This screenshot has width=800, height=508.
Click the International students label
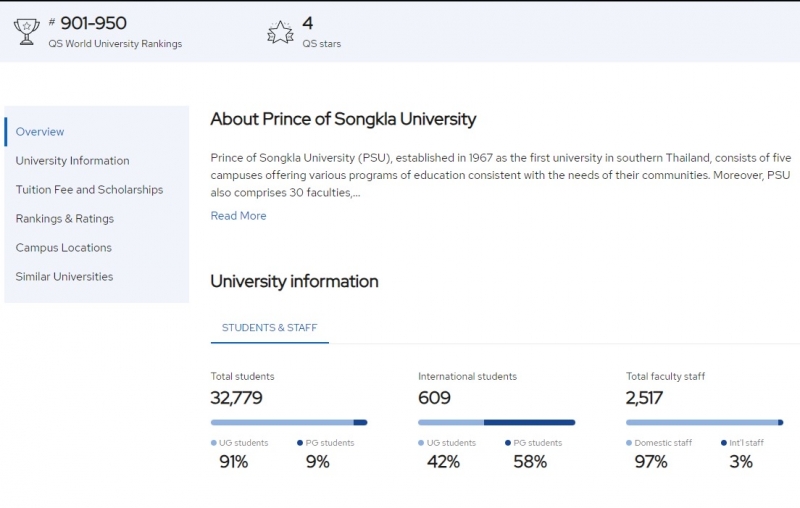coord(467,376)
